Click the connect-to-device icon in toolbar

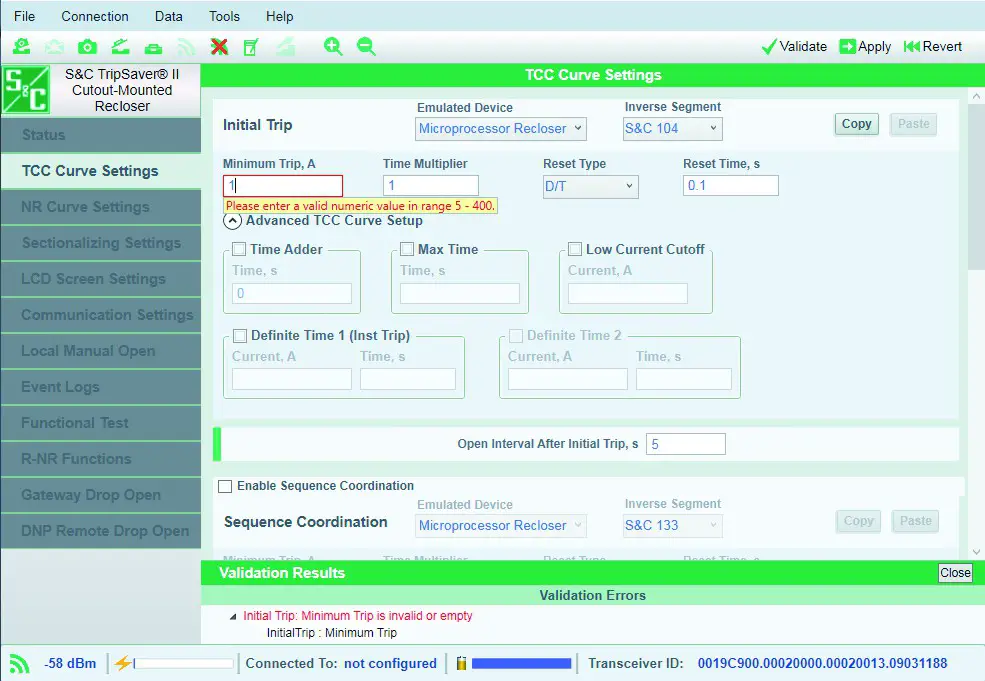(22, 46)
